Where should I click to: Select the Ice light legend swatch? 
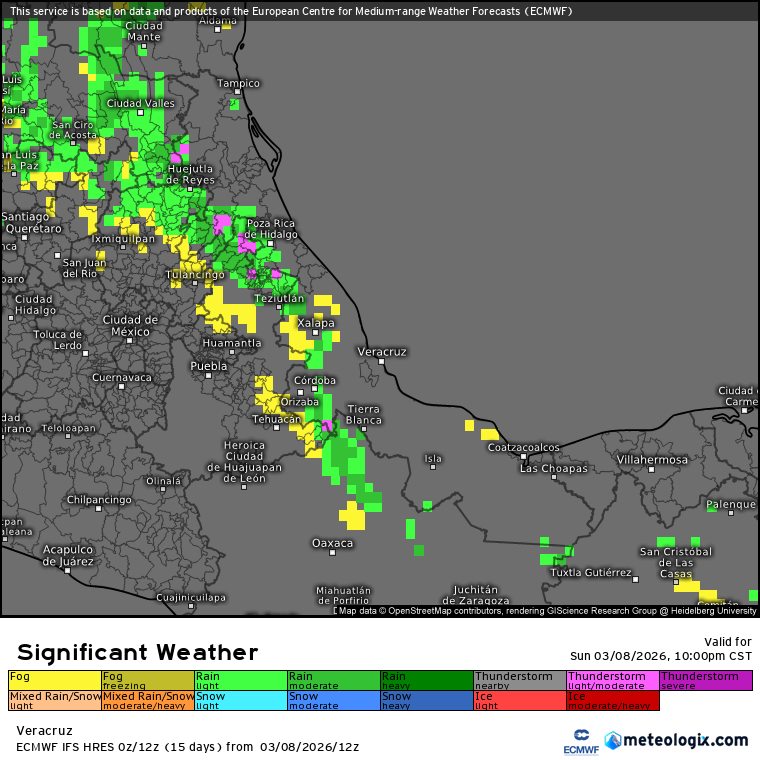520,700
